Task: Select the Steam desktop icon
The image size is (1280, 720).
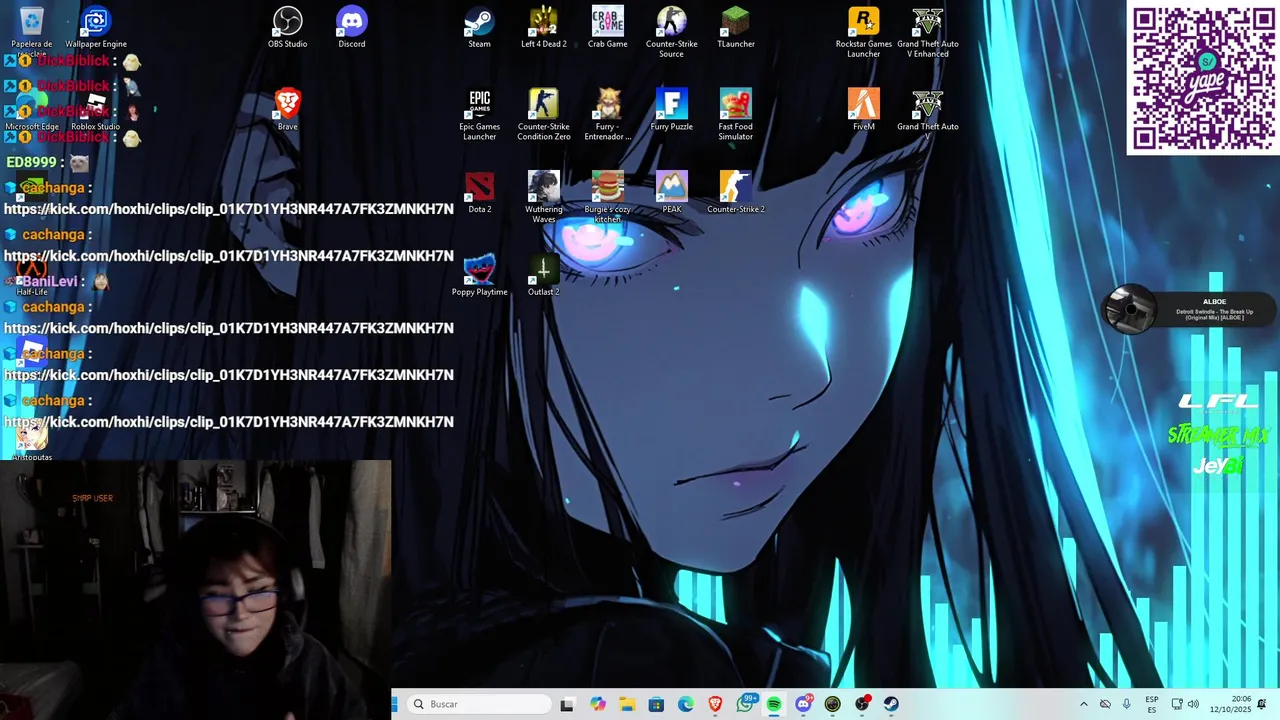Action: (480, 28)
